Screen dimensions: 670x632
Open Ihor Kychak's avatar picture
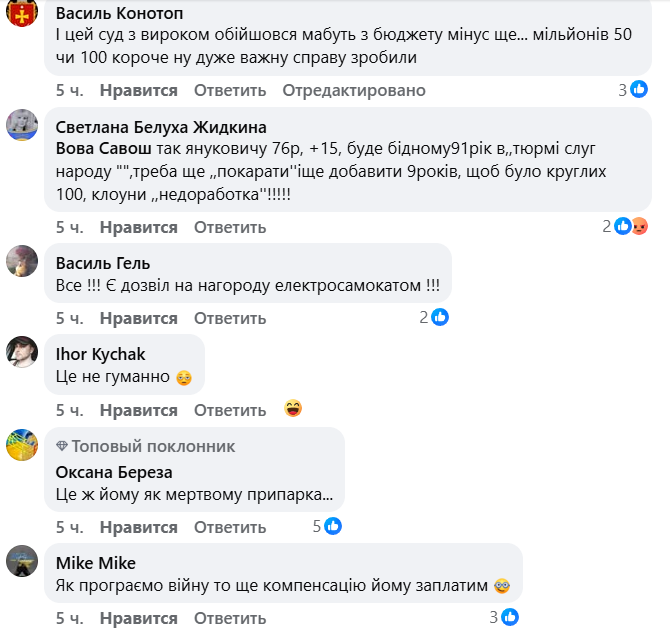click(x=22, y=352)
